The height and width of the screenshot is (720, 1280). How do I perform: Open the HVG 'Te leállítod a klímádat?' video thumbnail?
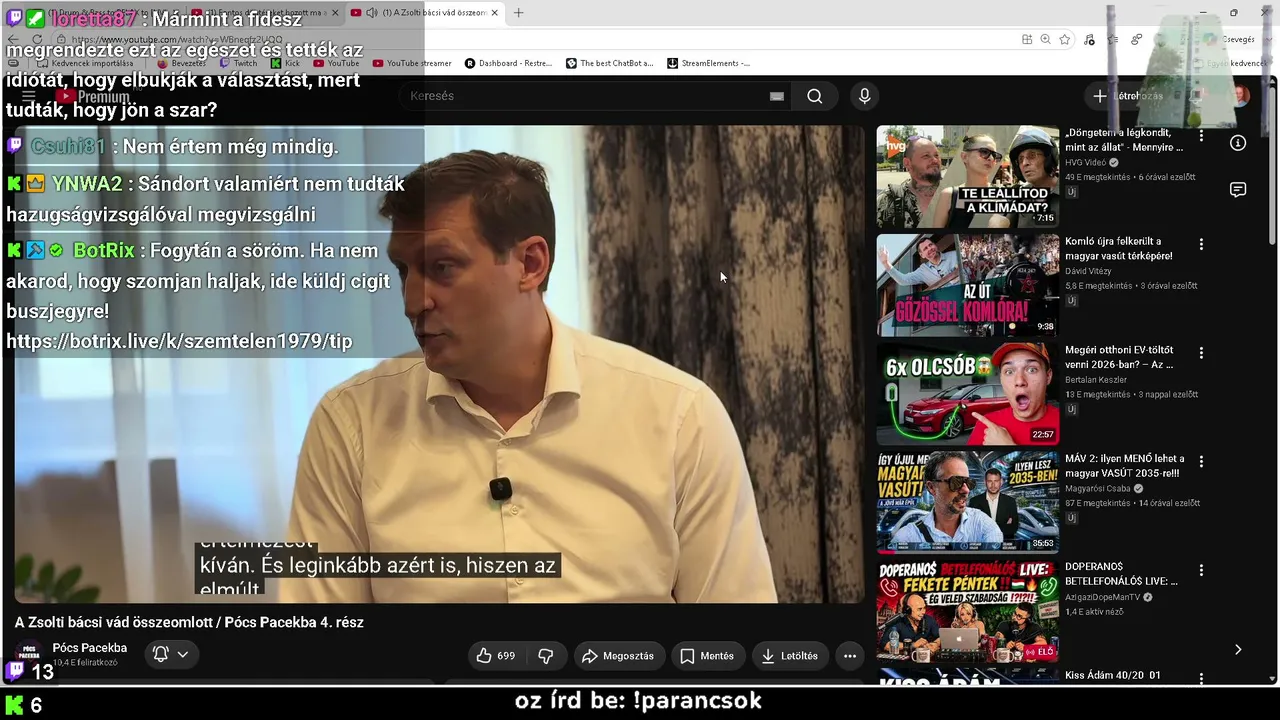(x=968, y=177)
